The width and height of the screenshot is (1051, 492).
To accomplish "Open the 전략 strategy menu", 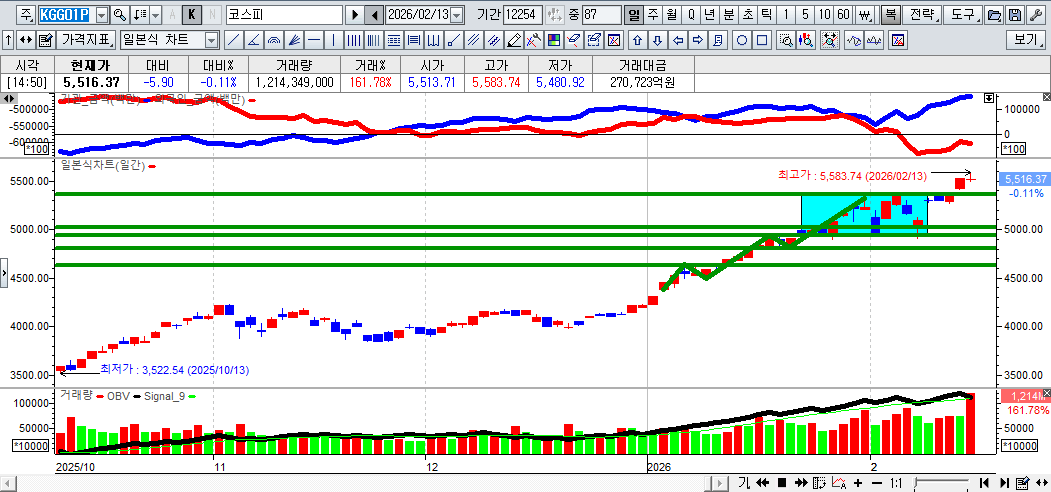I will click(925, 15).
